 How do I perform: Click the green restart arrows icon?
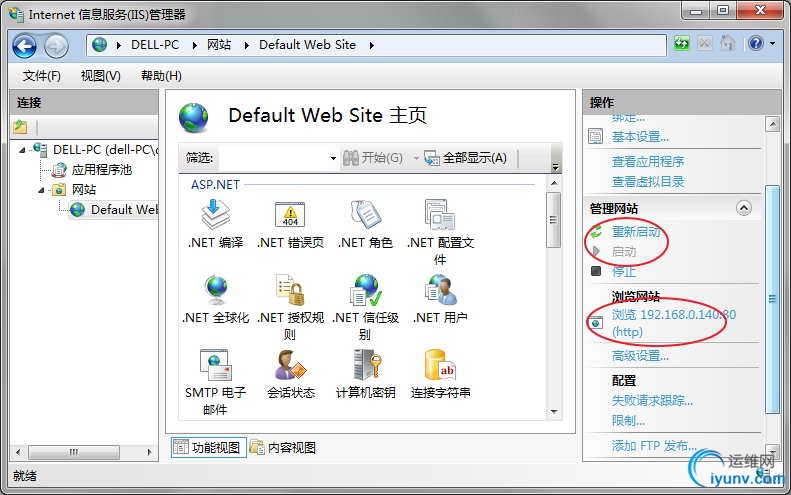tap(596, 232)
